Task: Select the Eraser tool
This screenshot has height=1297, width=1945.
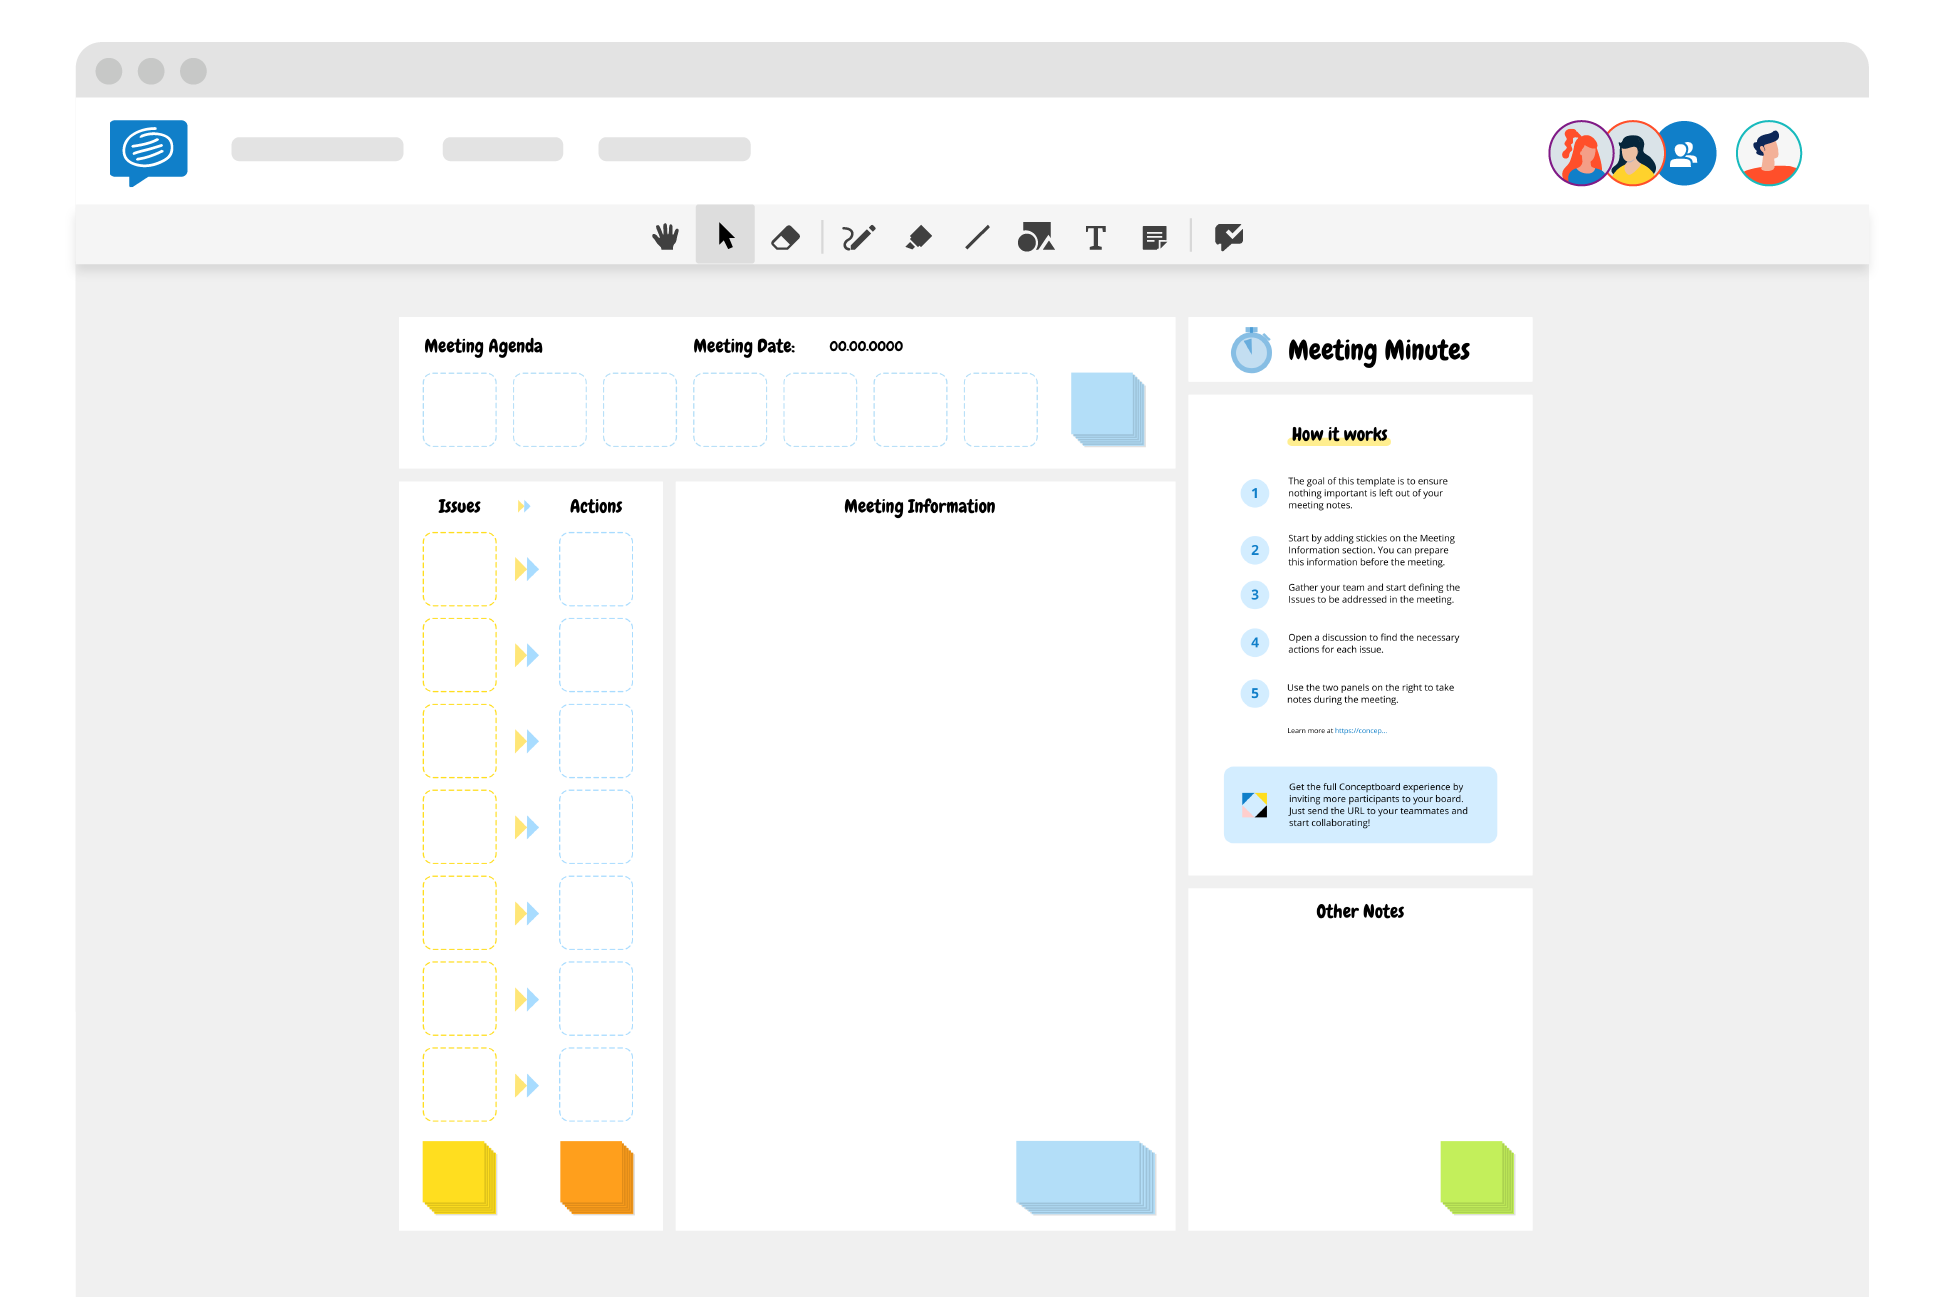Action: tap(789, 236)
